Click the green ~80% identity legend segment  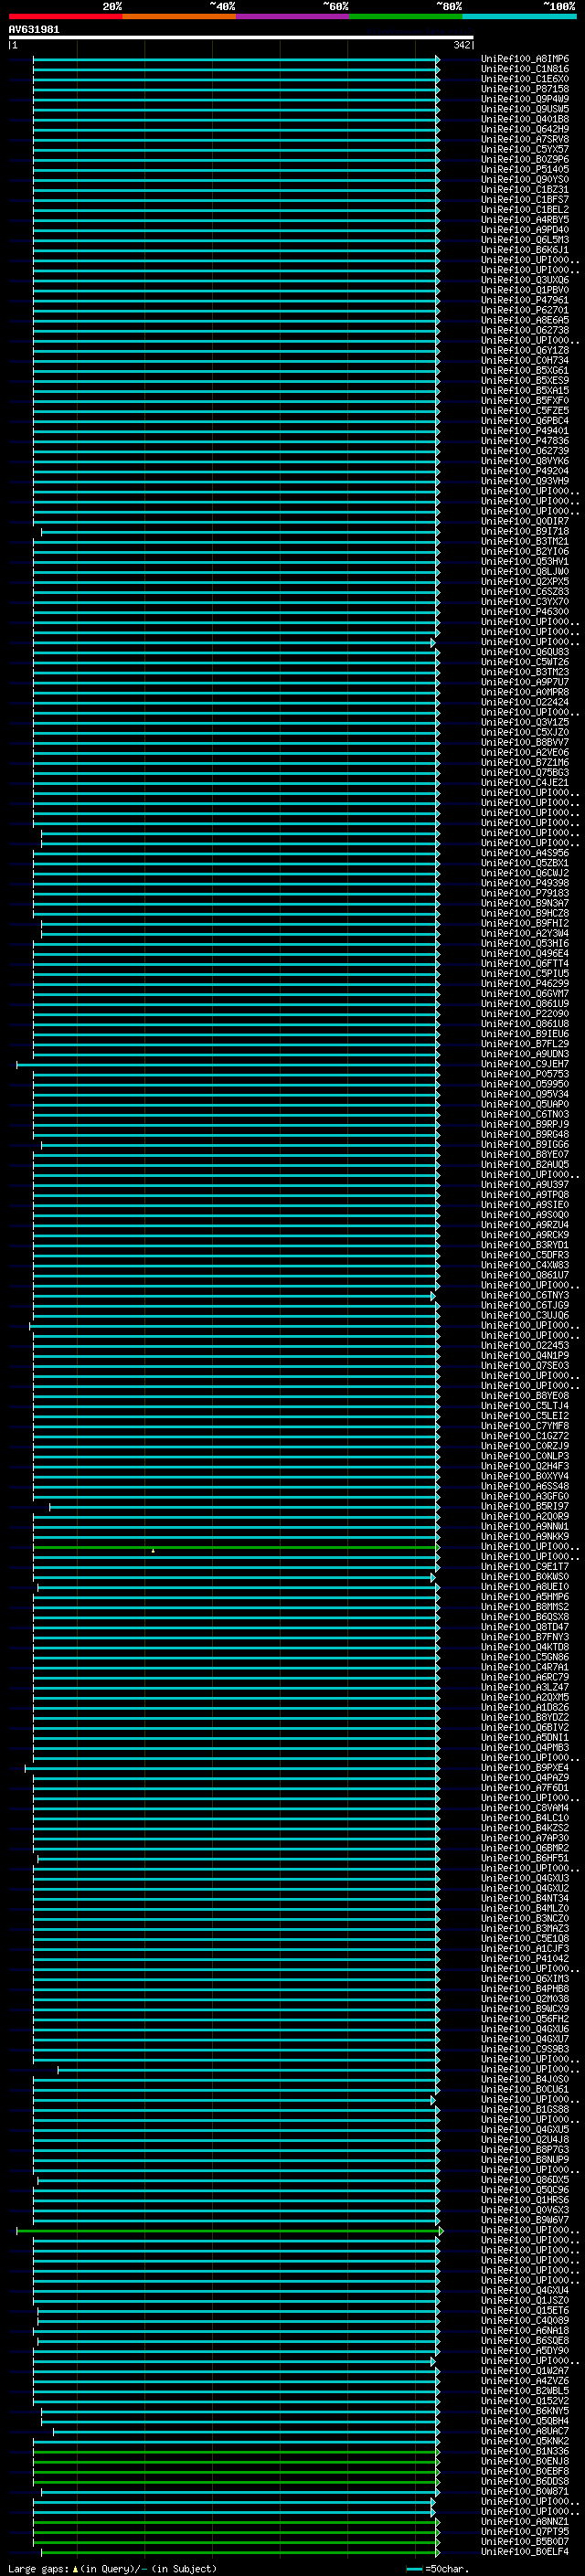tap(405, 16)
